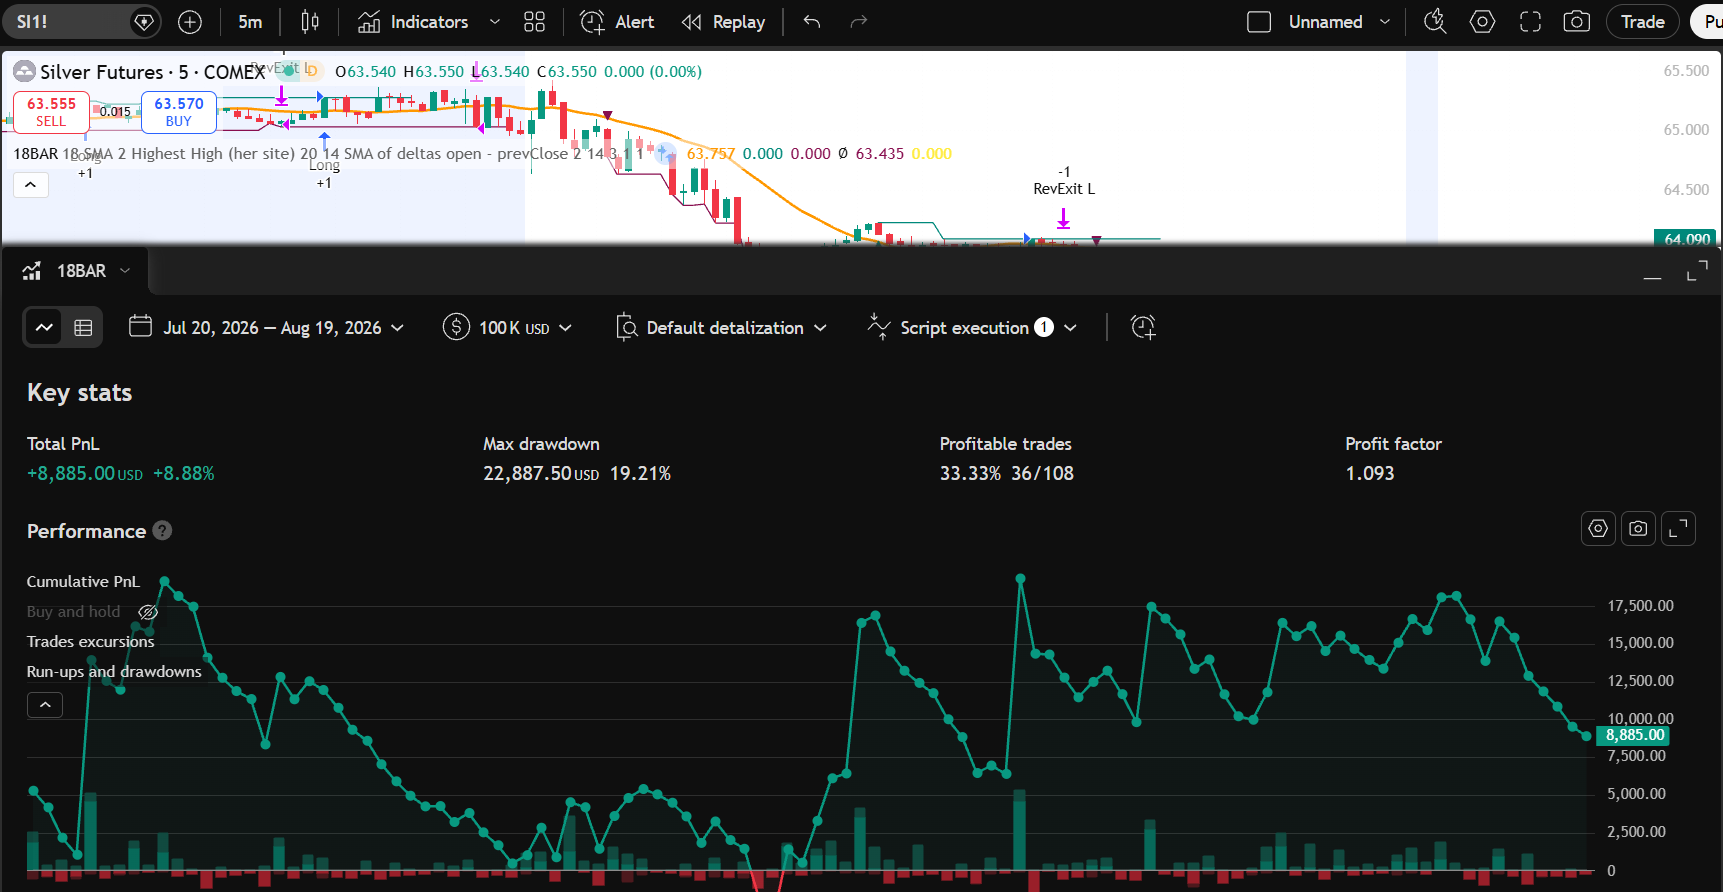Screen dimensions: 1723x892
Task: Enter fullscreen mode from top toolbar
Action: coord(1530,21)
